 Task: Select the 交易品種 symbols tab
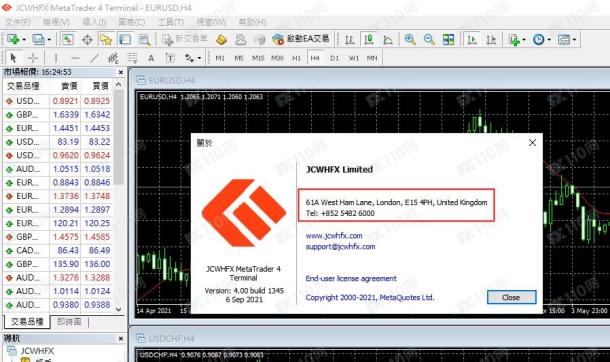pyautogui.click(x=27, y=322)
